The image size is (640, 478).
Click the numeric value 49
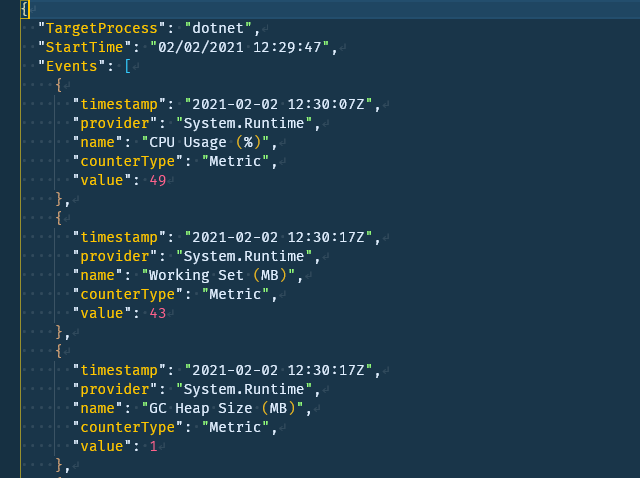coord(158,180)
